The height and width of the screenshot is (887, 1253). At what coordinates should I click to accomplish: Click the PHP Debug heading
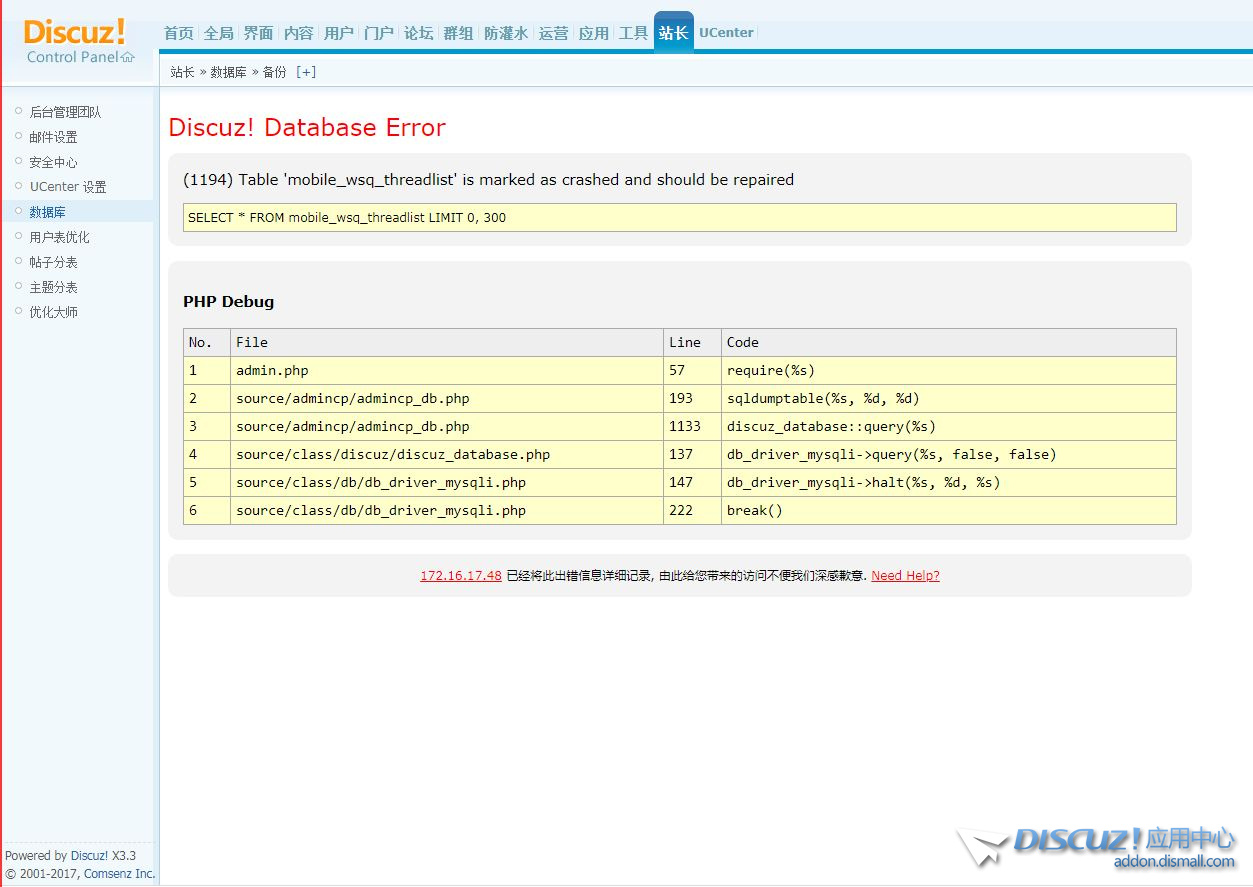(228, 301)
